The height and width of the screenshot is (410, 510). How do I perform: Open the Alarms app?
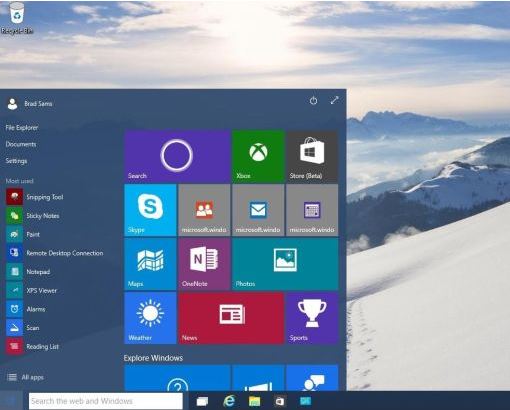(x=26, y=309)
